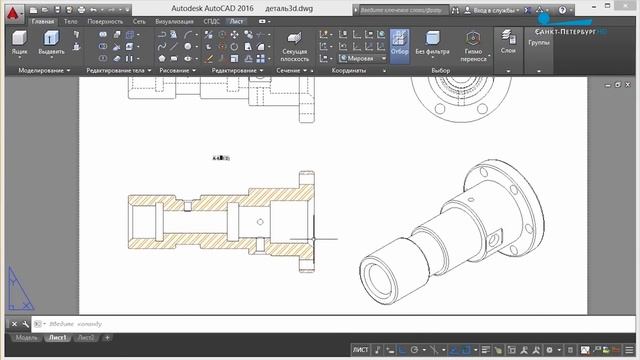Click the solid union icon in Редактирование тела
The height and width of the screenshot is (360, 640).
(103, 35)
